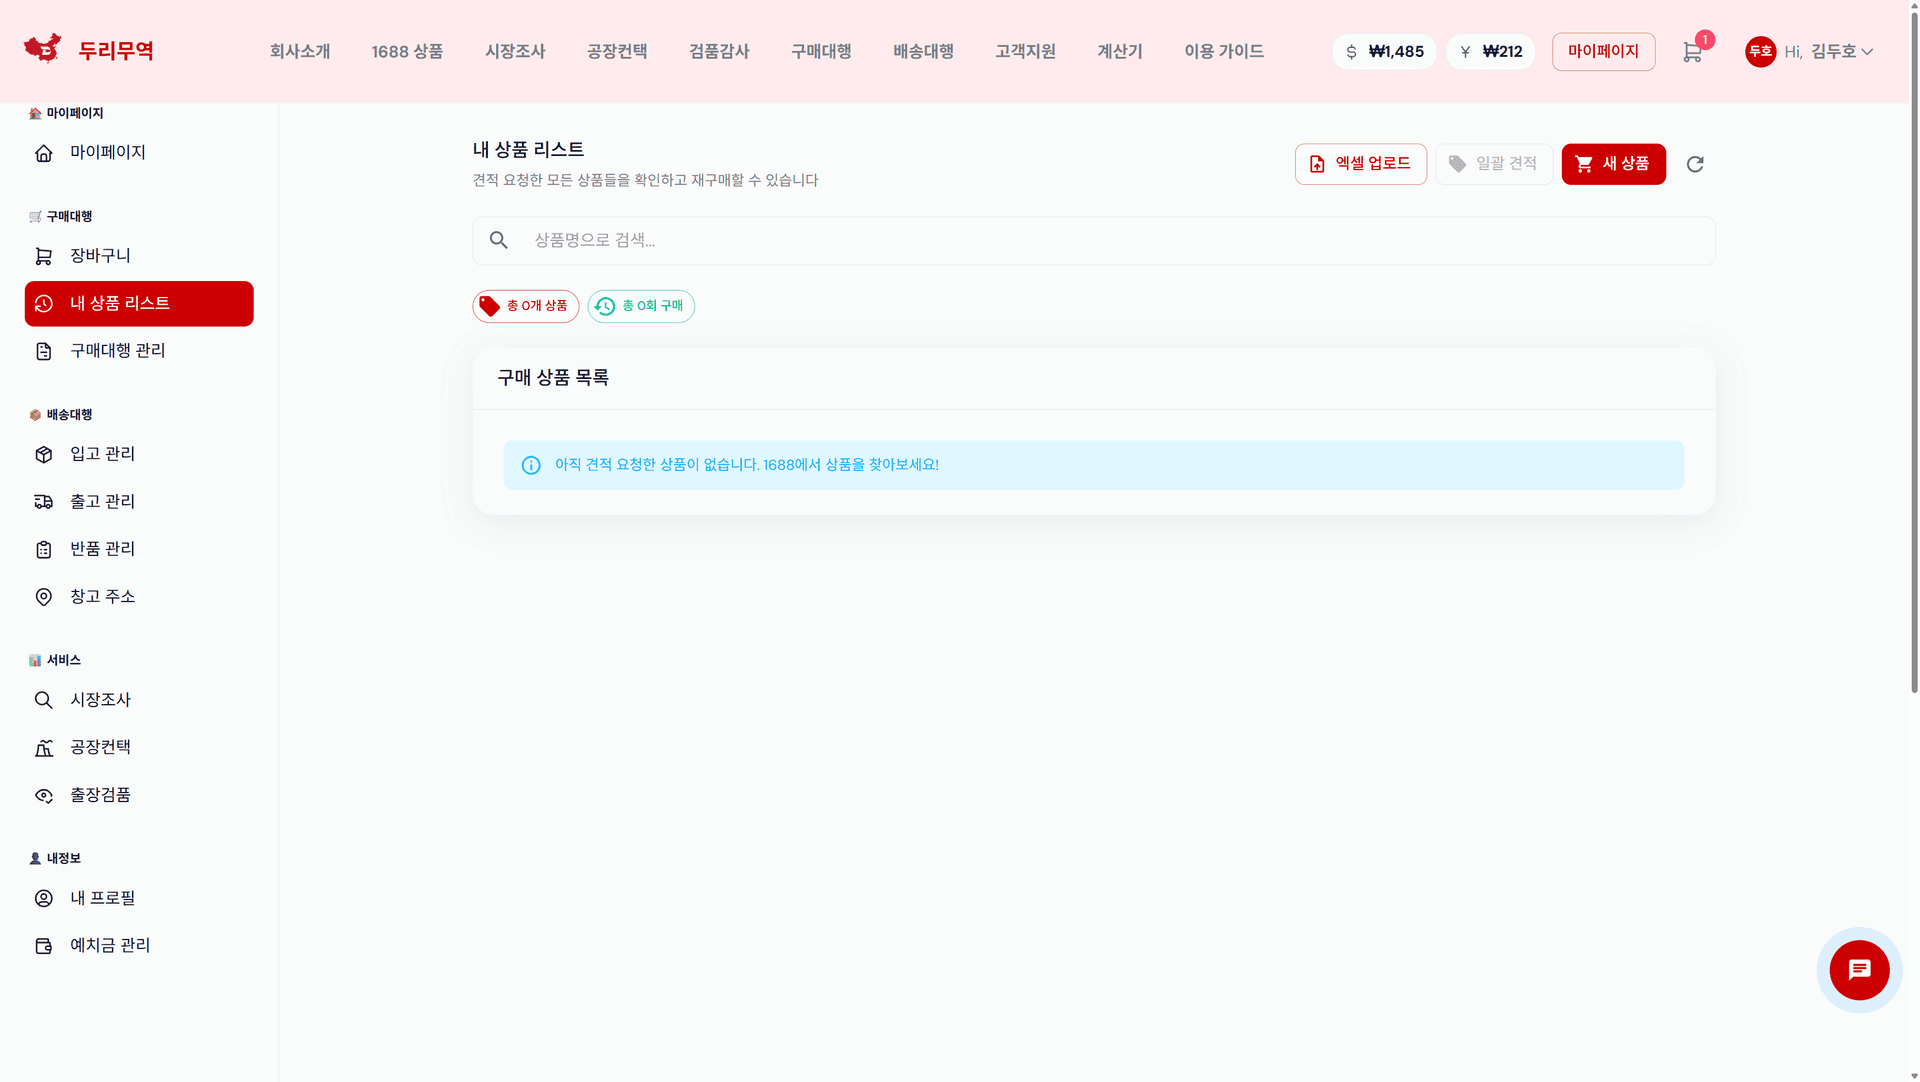The width and height of the screenshot is (1920, 1082).
Task: Open the yen exchange rate dropdown
Action: click(x=1490, y=51)
